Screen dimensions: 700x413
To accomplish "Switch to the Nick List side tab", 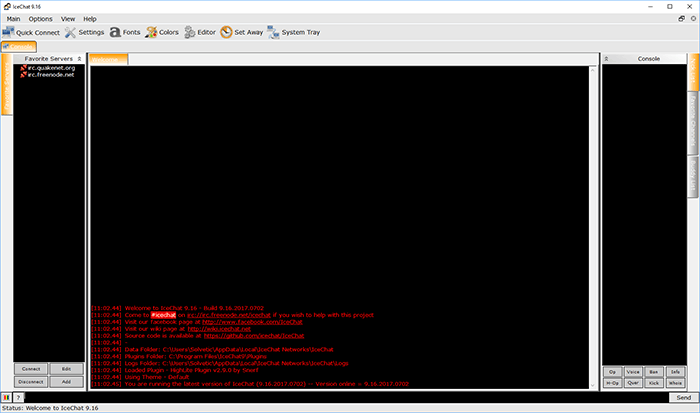I will coord(693,72).
